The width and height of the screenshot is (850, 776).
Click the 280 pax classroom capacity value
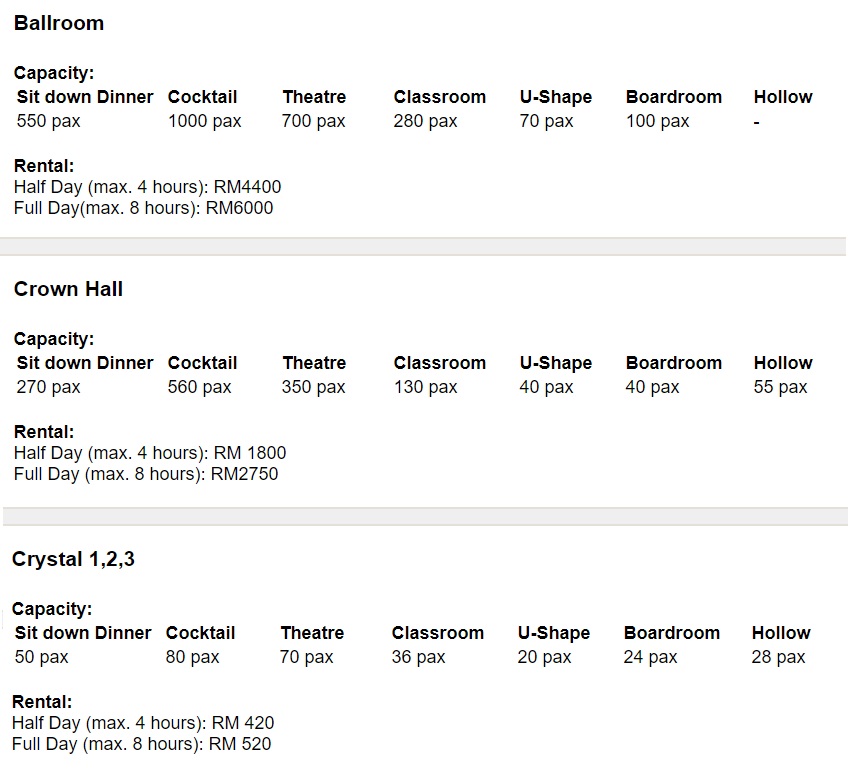coord(426,121)
